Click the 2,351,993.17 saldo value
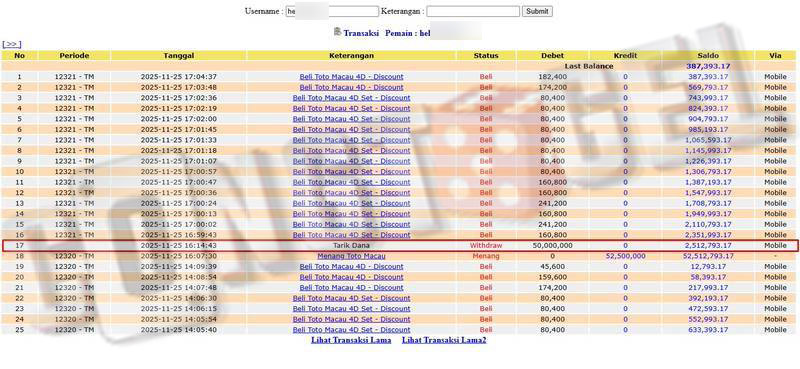The image size is (800, 369). coord(708,235)
